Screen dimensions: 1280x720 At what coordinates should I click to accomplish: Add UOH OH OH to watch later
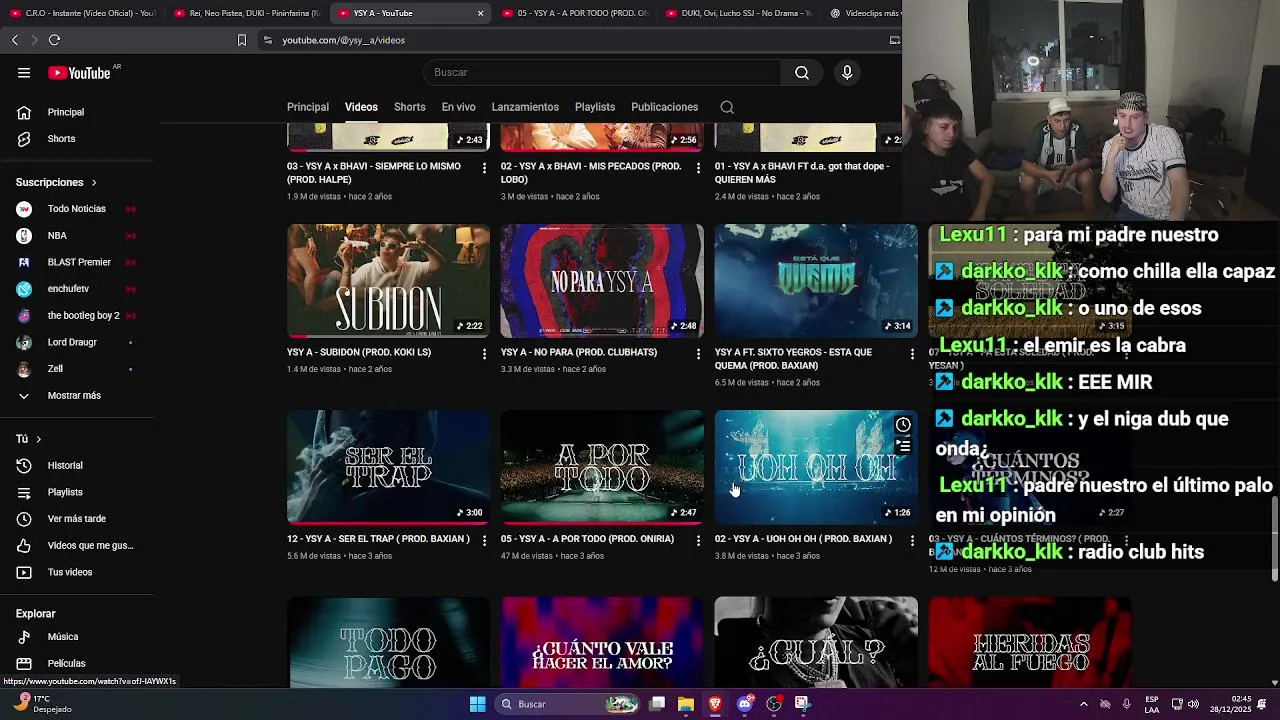[903, 425]
